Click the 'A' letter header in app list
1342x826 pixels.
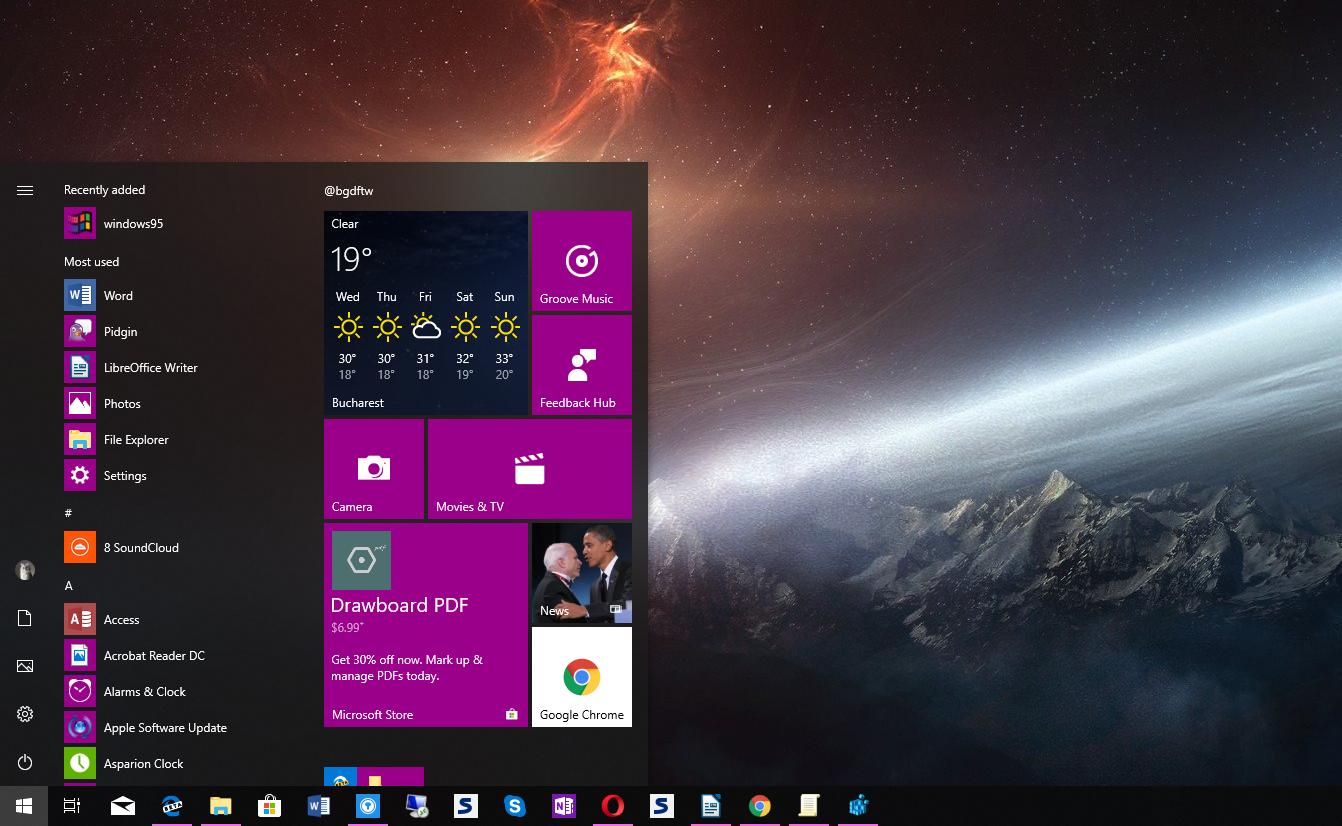point(69,586)
